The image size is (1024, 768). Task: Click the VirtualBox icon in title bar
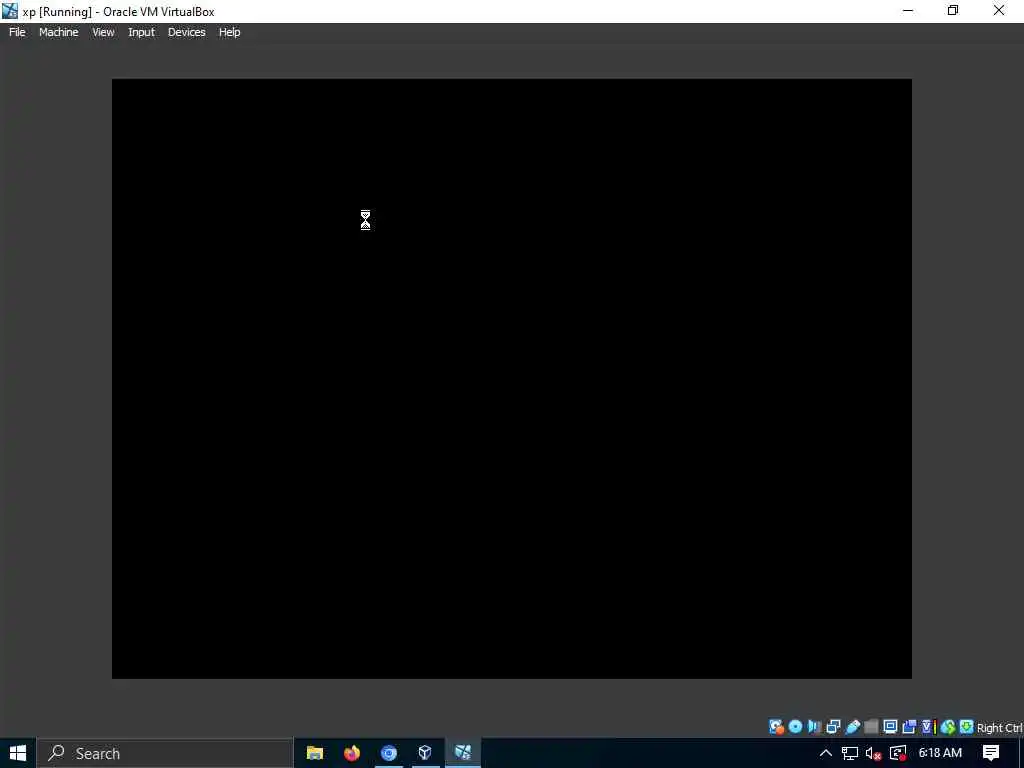[10, 11]
